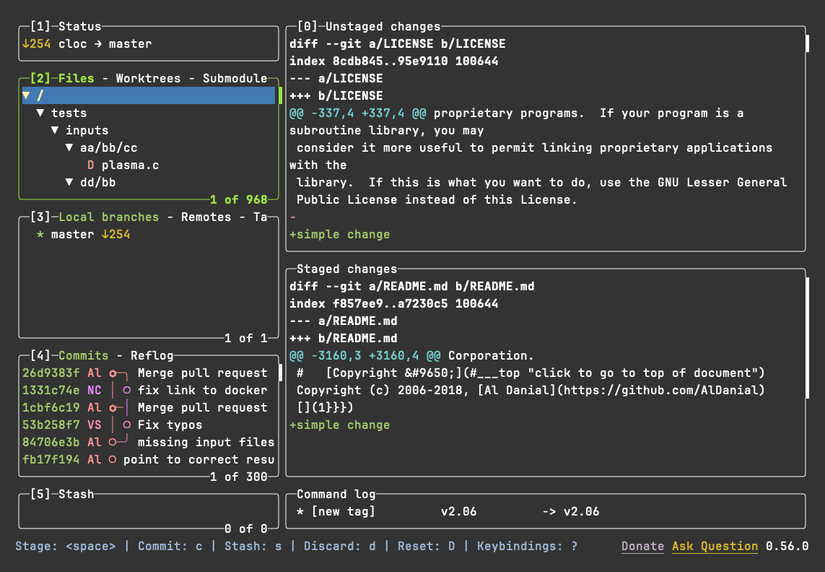825x572 pixels.
Task: Click the Staged changes panel title
Action: (347, 269)
